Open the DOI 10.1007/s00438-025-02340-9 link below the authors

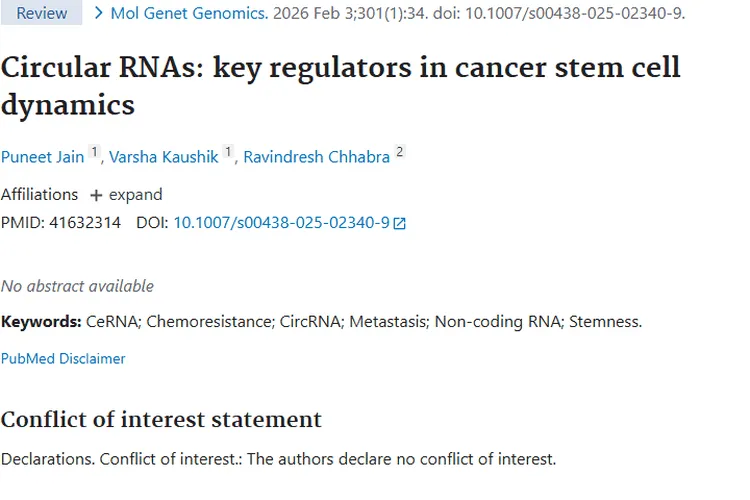click(281, 223)
